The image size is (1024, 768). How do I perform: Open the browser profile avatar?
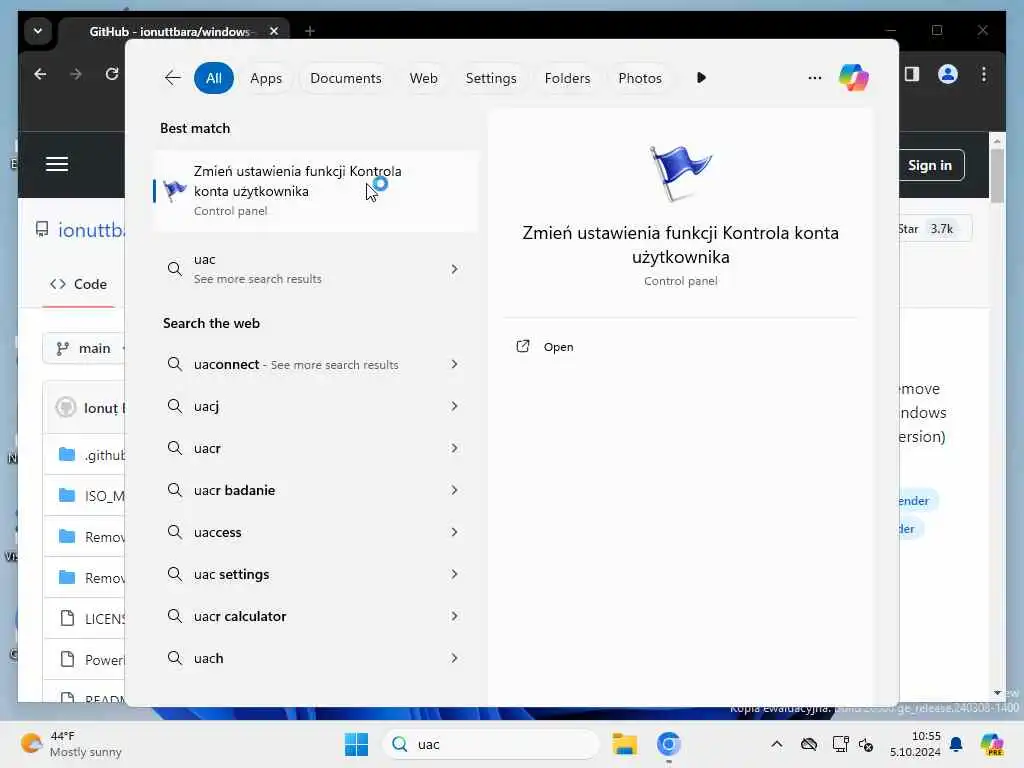pyautogui.click(x=948, y=74)
